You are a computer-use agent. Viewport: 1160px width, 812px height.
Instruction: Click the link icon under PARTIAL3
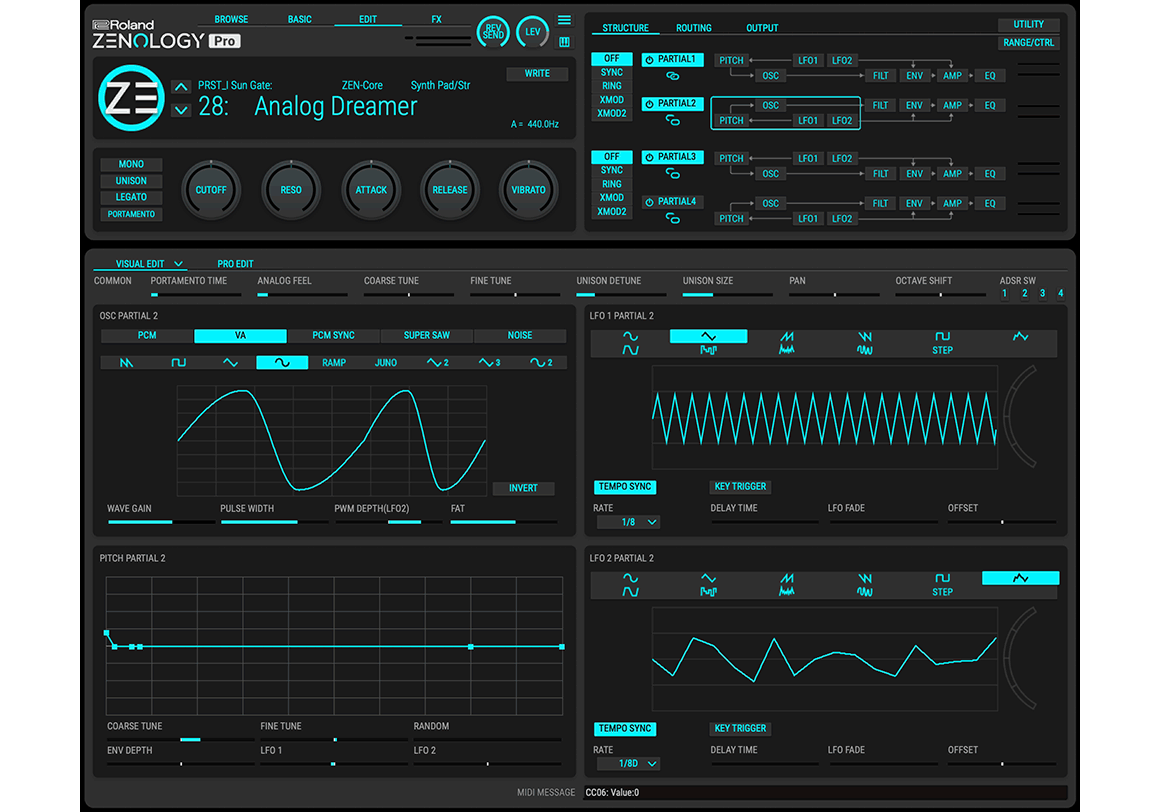point(672,173)
